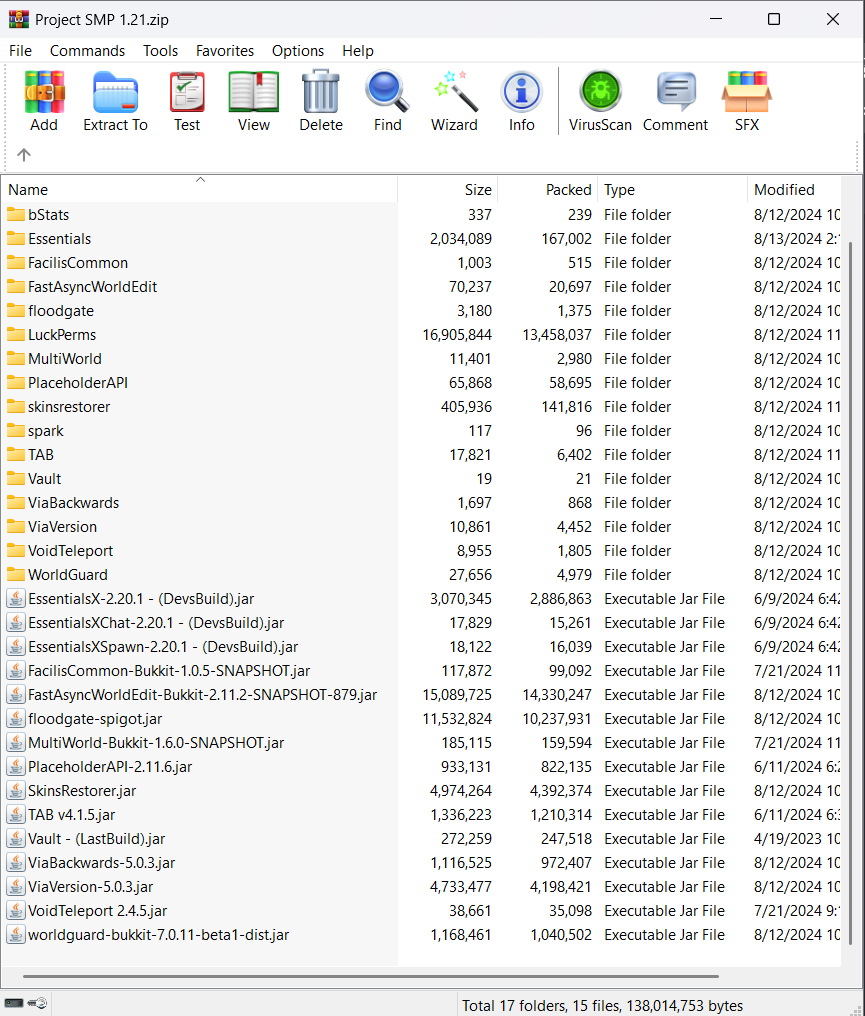Sort by the Name column header
The width and height of the screenshot is (865, 1016).
click(x=200, y=190)
